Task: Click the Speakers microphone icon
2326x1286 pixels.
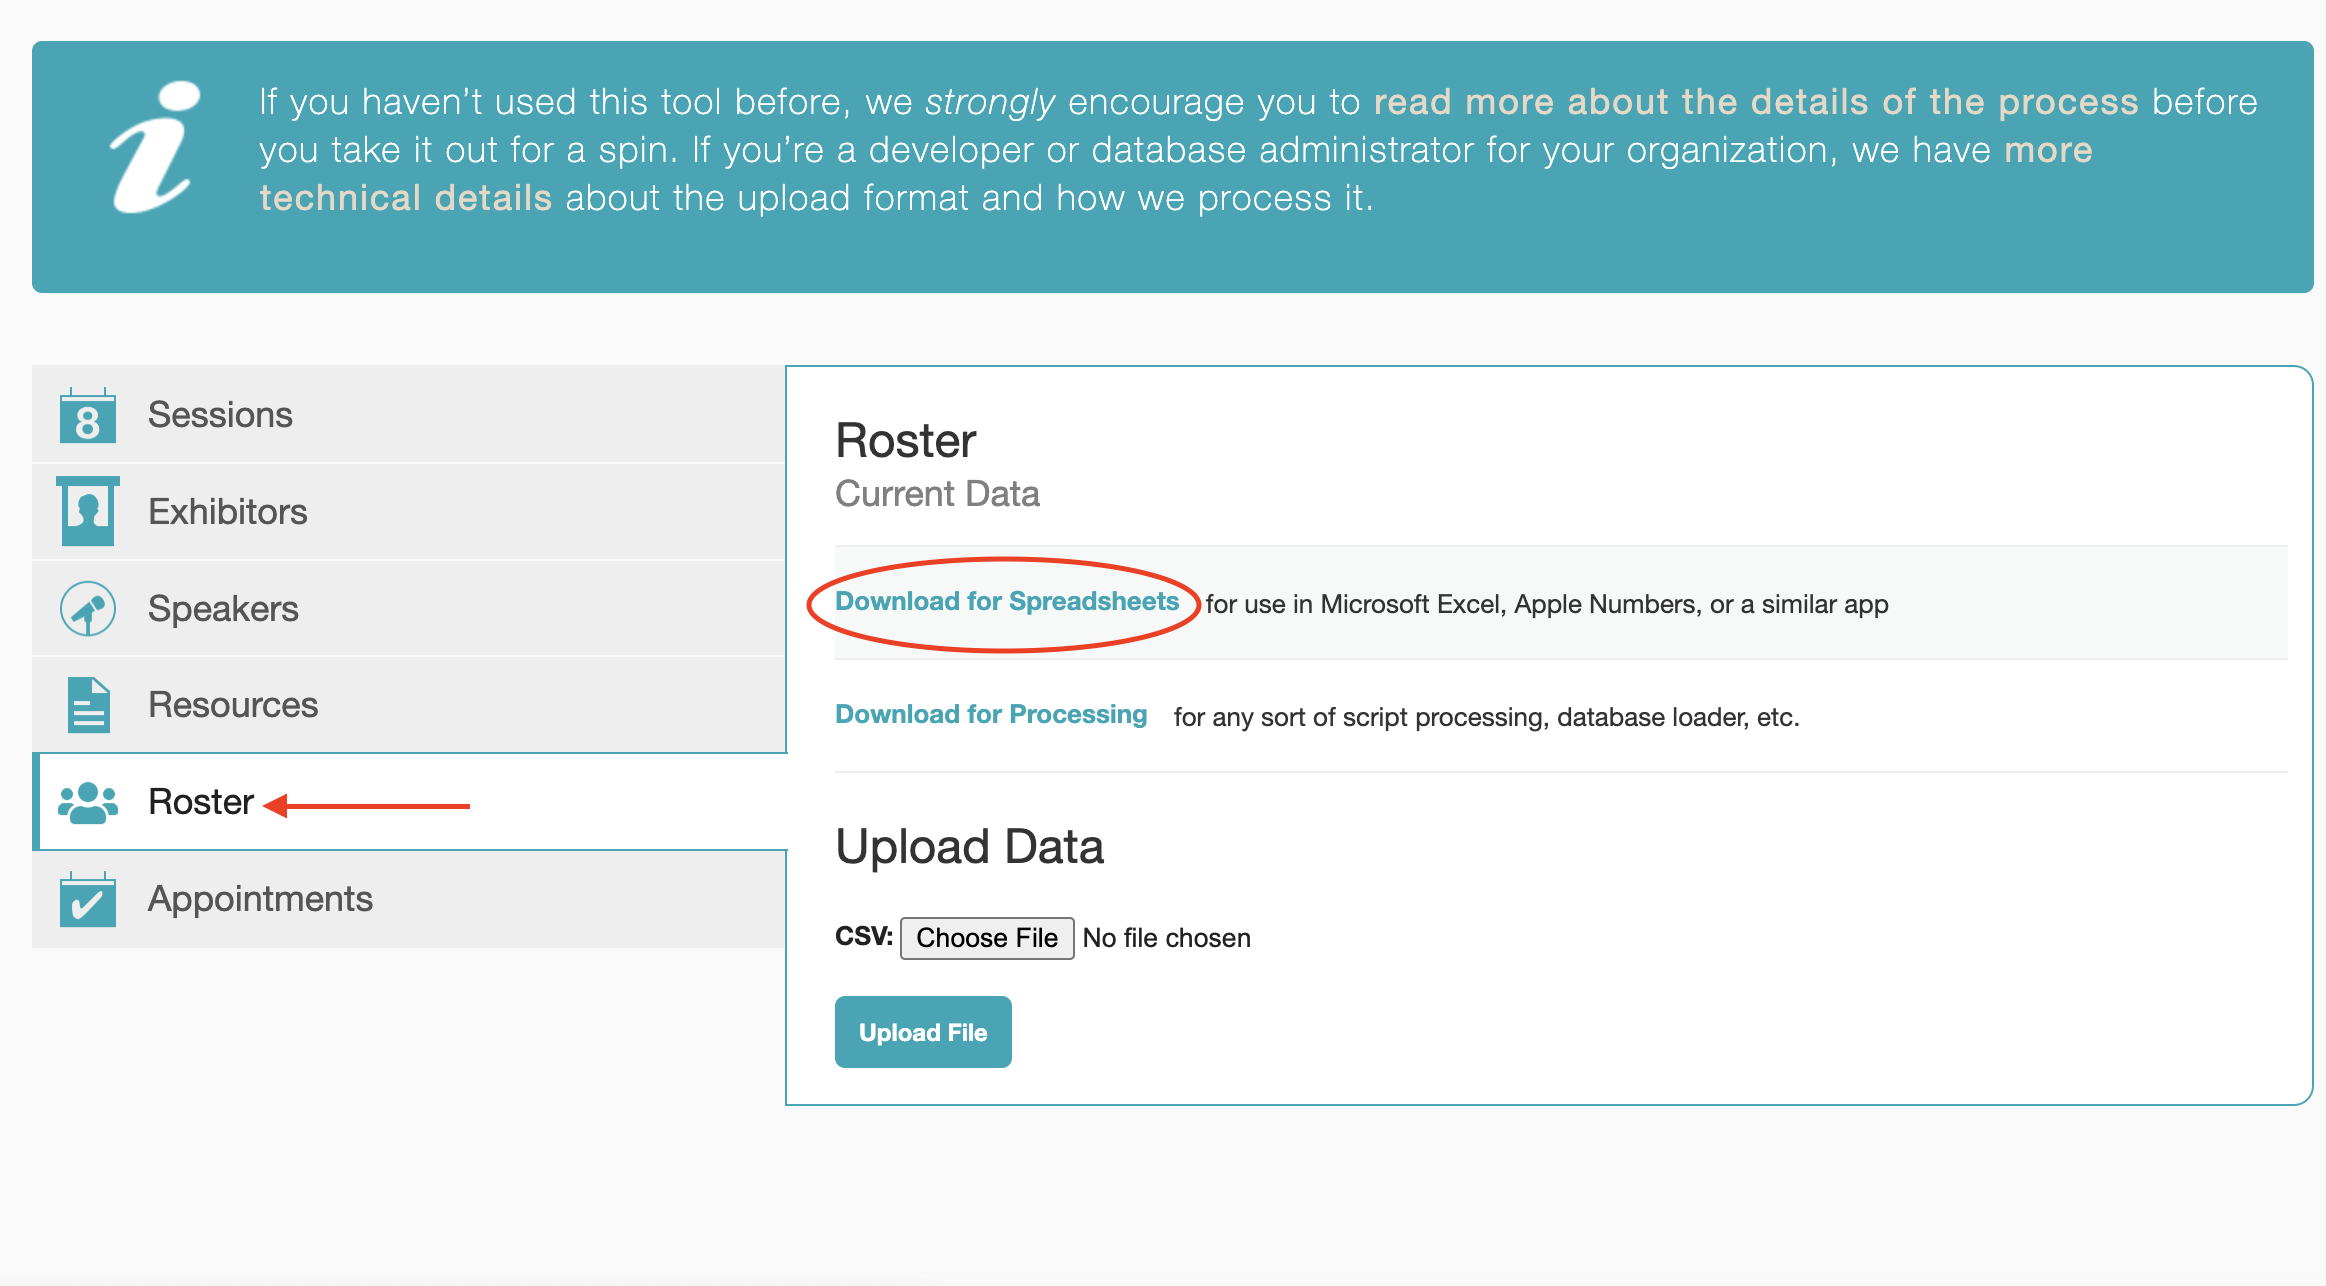Action: click(x=87, y=608)
